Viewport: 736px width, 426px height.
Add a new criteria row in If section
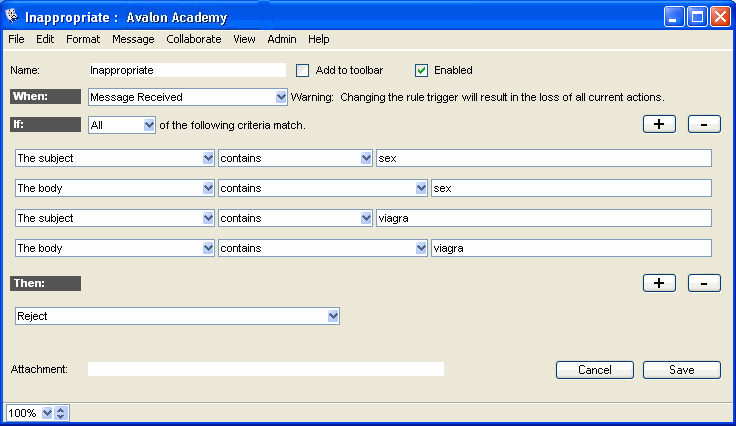[x=659, y=124]
